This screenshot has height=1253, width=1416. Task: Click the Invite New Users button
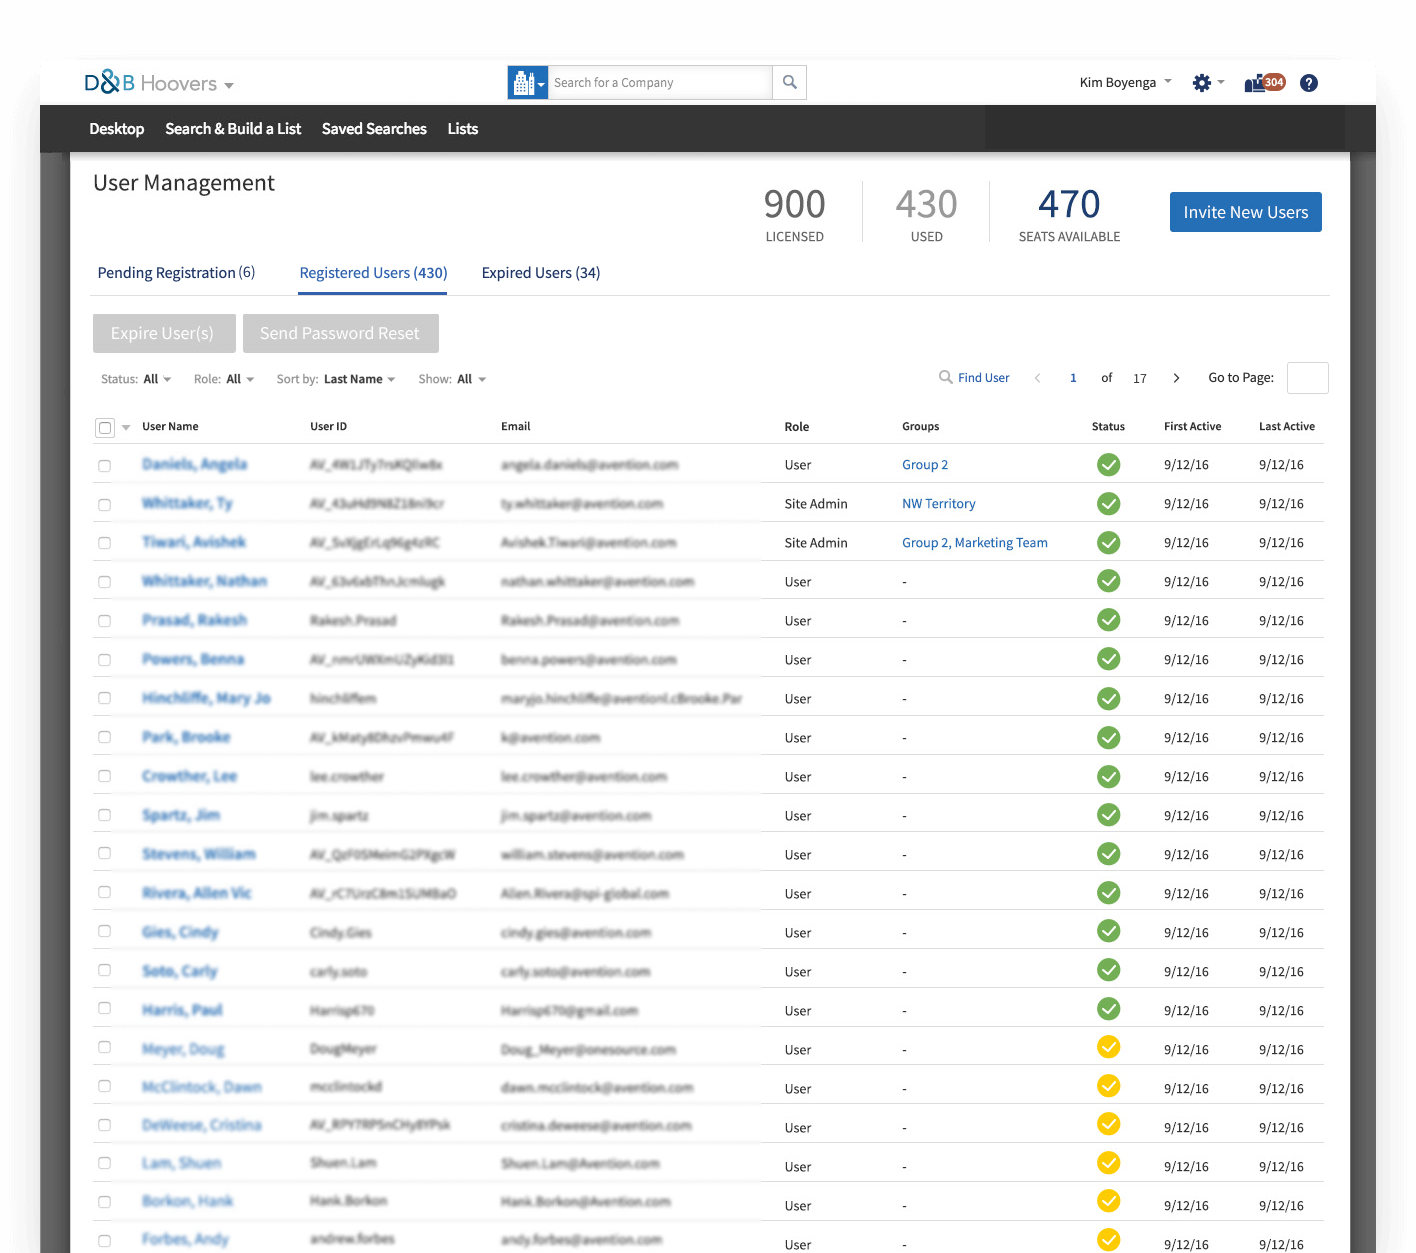(x=1245, y=212)
